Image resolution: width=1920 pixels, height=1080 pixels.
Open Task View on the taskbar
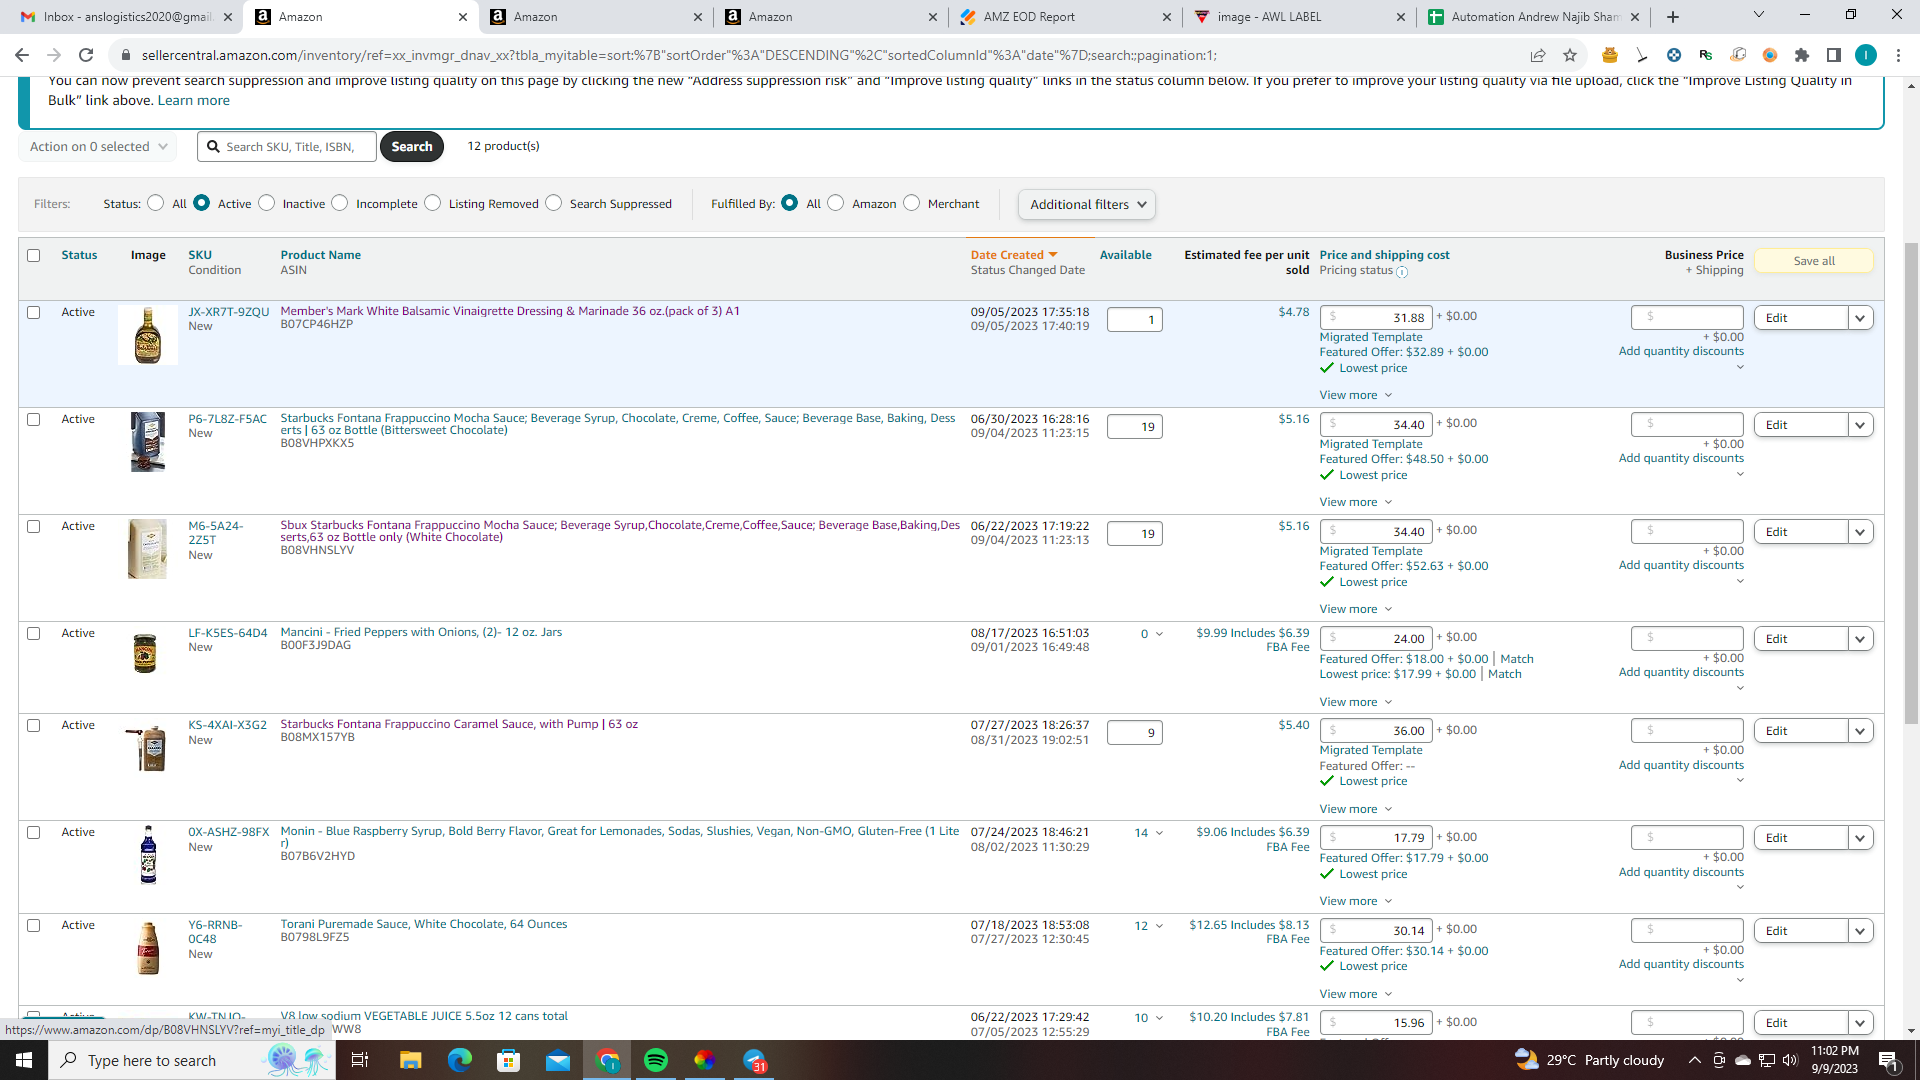pyautogui.click(x=360, y=1060)
